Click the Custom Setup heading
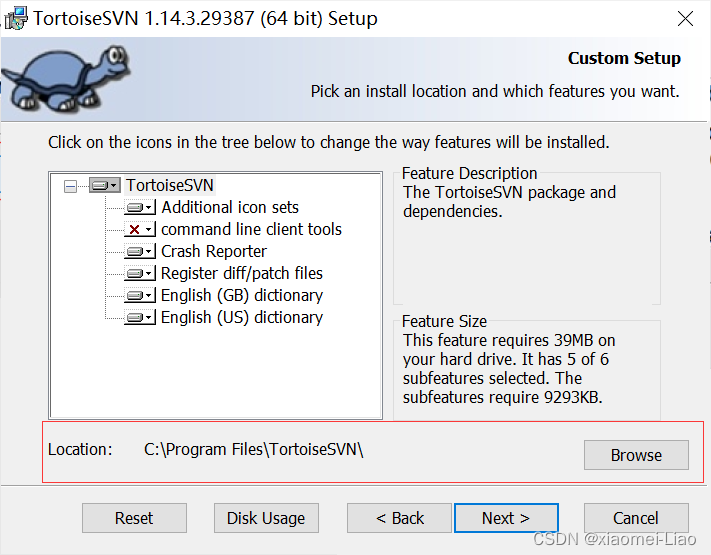This screenshot has height=555, width=711. click(x=624, y=58)
